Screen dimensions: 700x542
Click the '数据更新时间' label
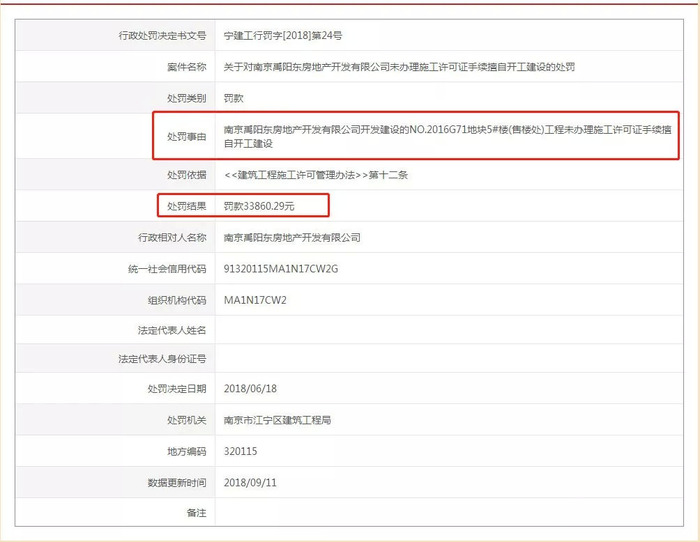pyautogui.click(x=177, y=483)
